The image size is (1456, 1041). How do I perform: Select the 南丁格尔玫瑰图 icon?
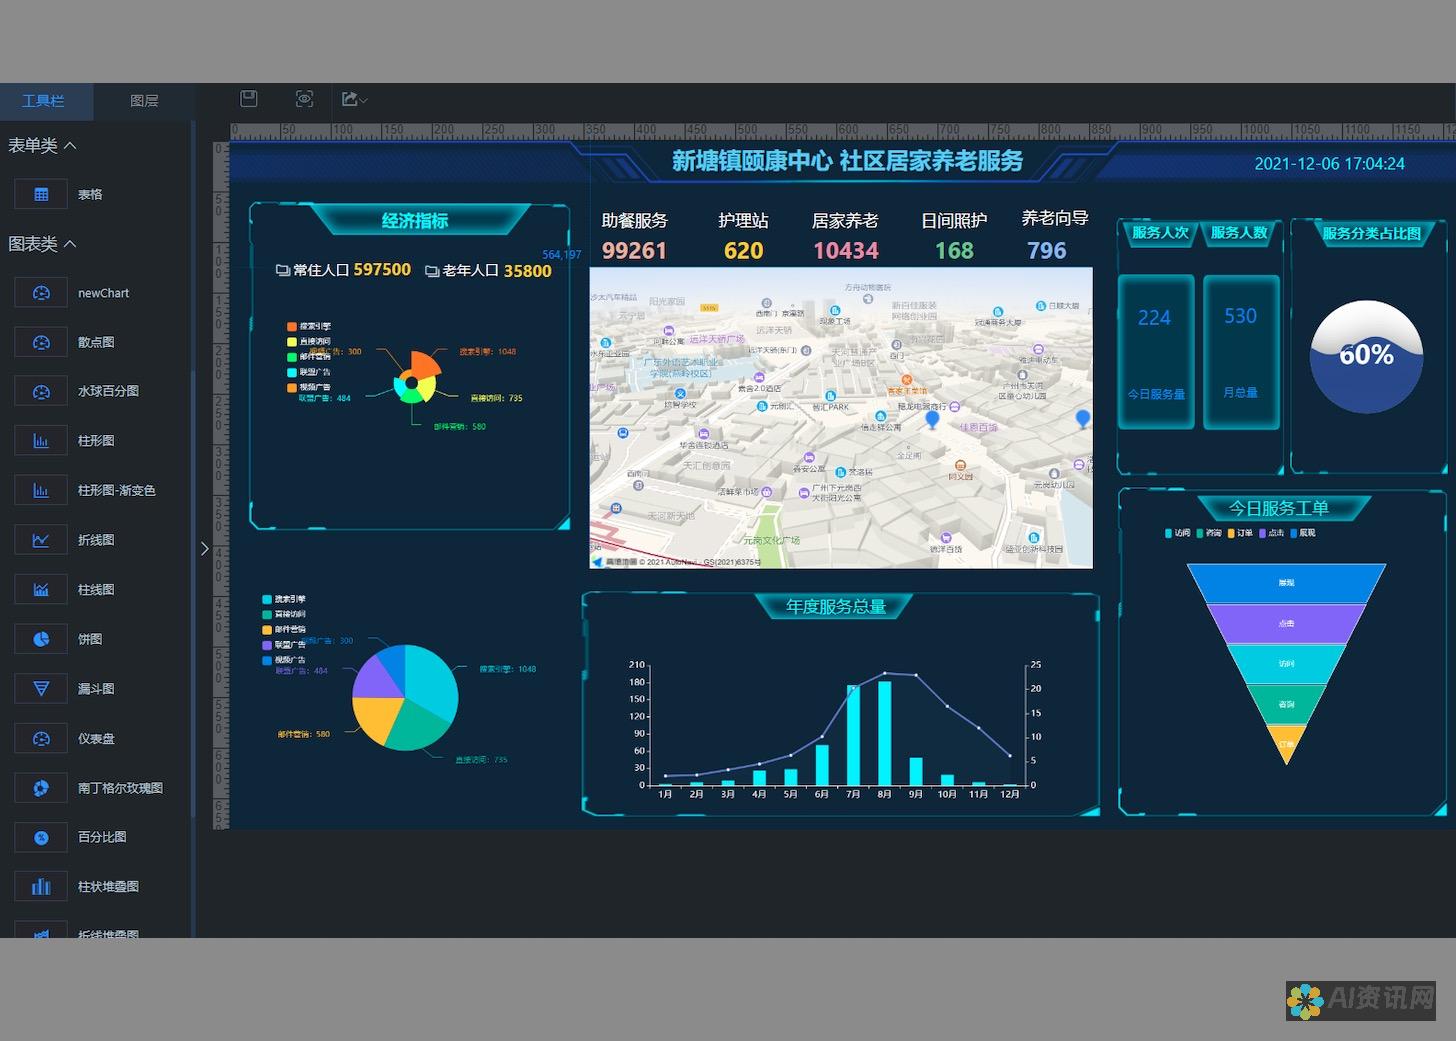41,788
